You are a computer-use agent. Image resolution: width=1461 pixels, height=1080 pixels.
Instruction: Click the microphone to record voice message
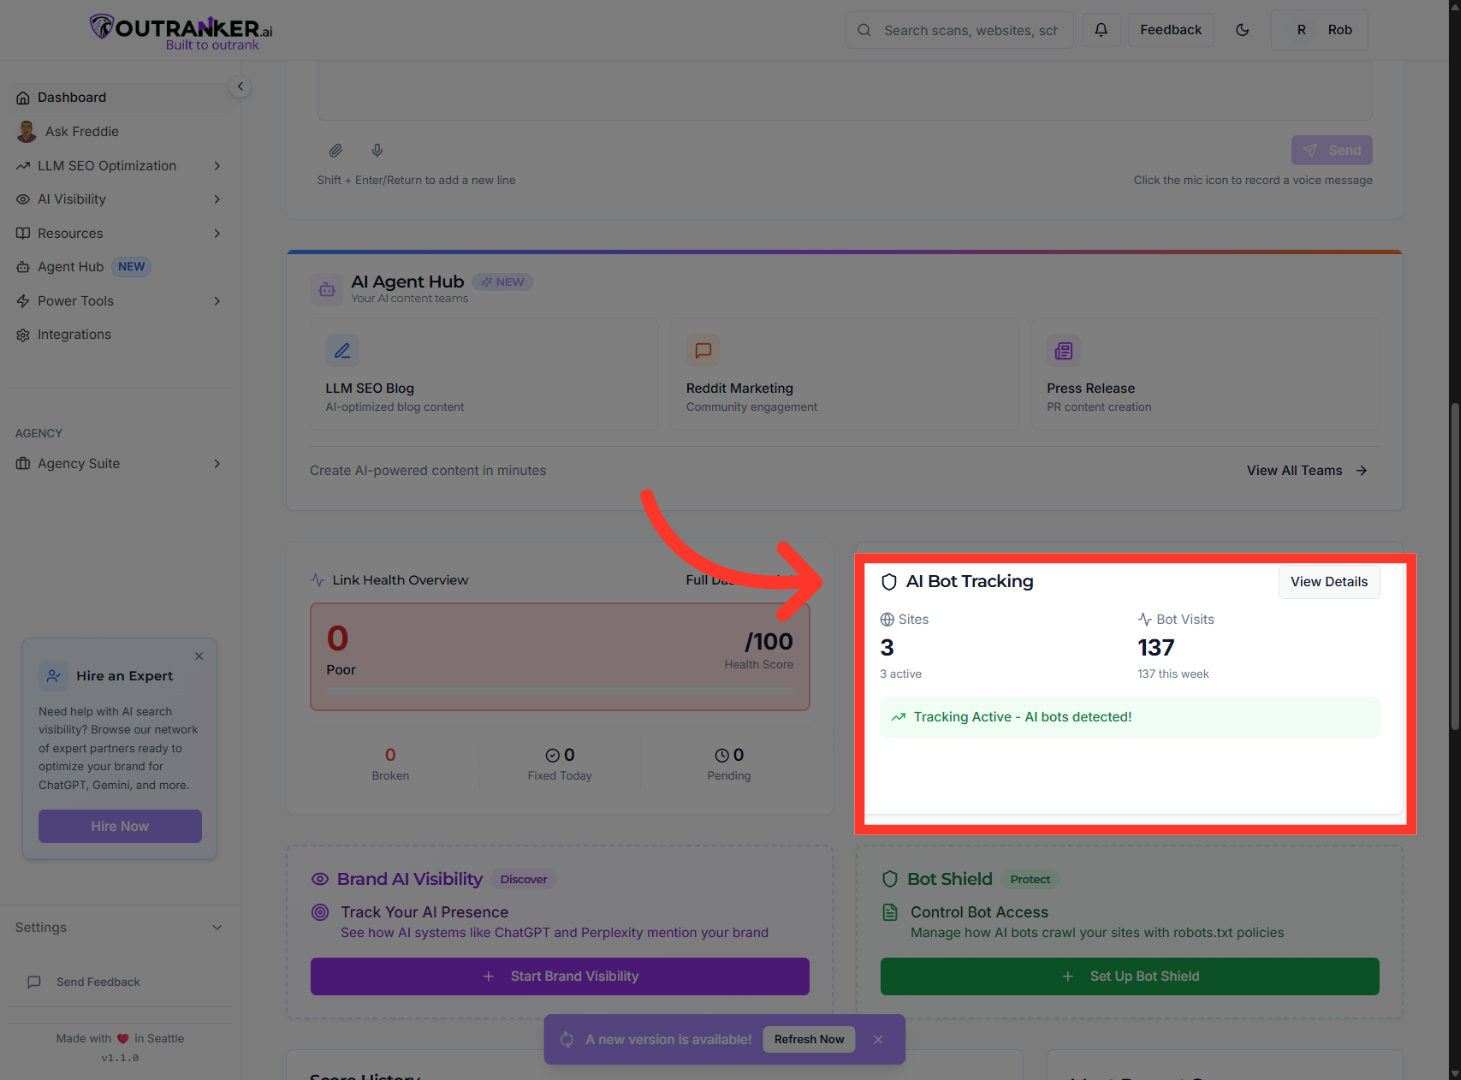pos(377,150)
